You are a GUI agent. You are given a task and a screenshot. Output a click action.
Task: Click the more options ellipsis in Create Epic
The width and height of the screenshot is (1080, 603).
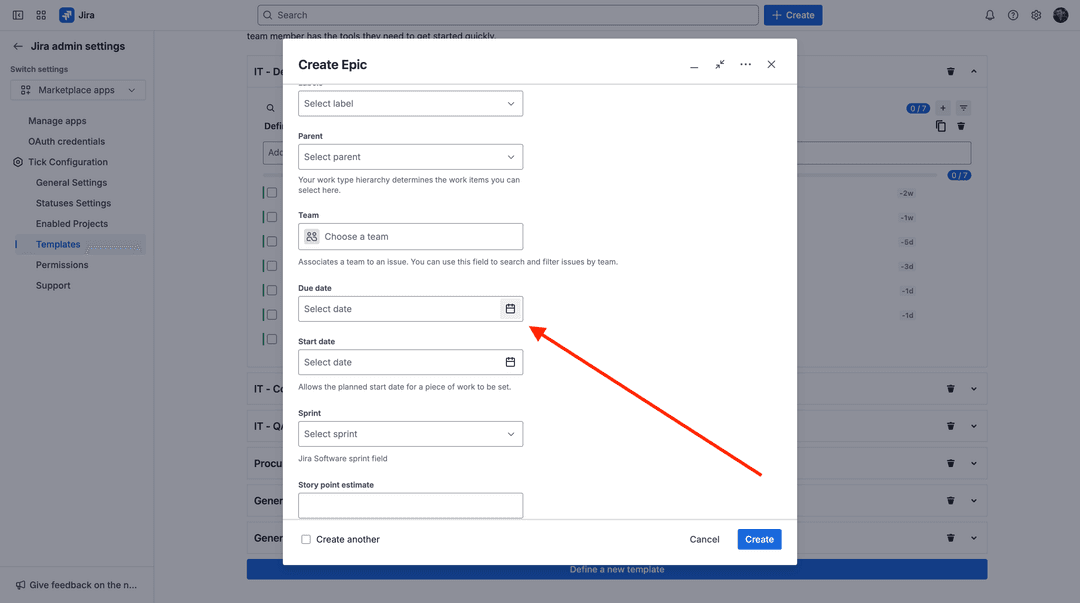coord(745,63)
